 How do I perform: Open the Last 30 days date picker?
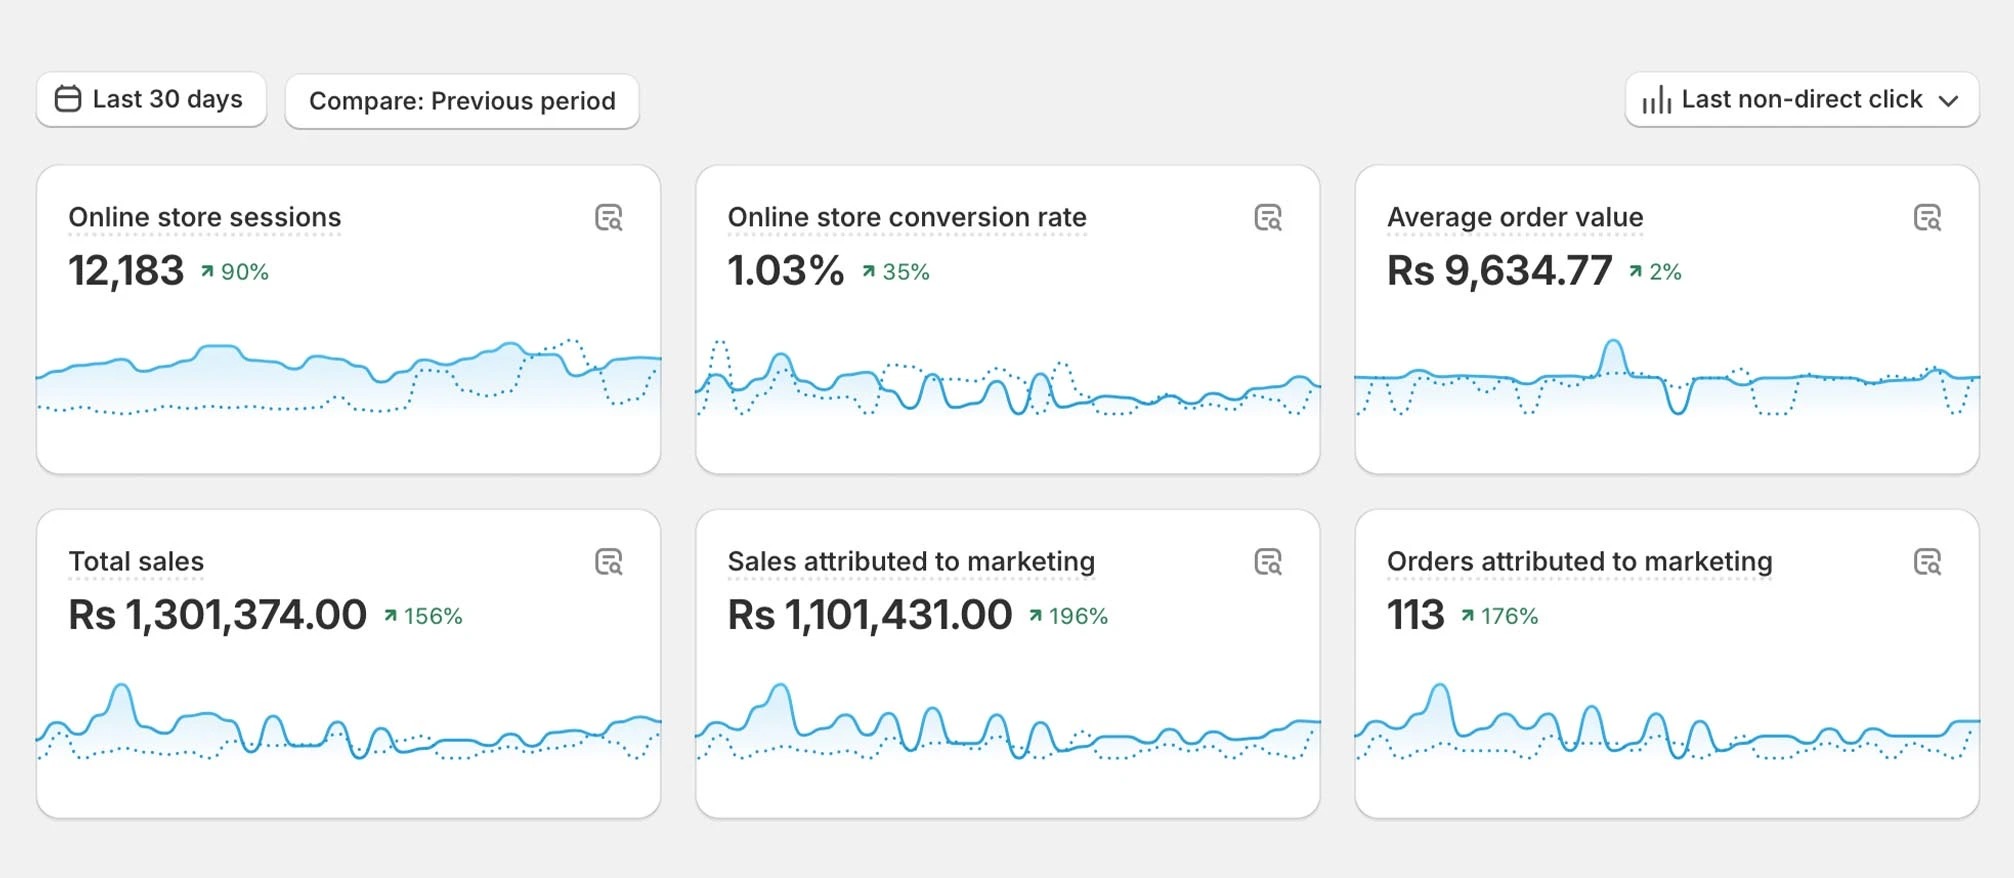151,100
